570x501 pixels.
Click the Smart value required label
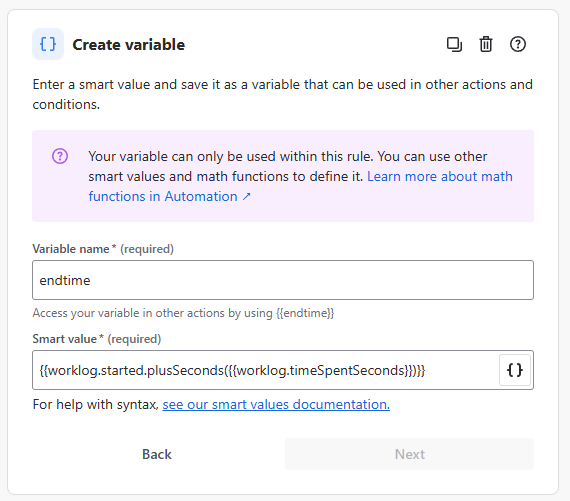pyautogui.click(x=97, y=339)
